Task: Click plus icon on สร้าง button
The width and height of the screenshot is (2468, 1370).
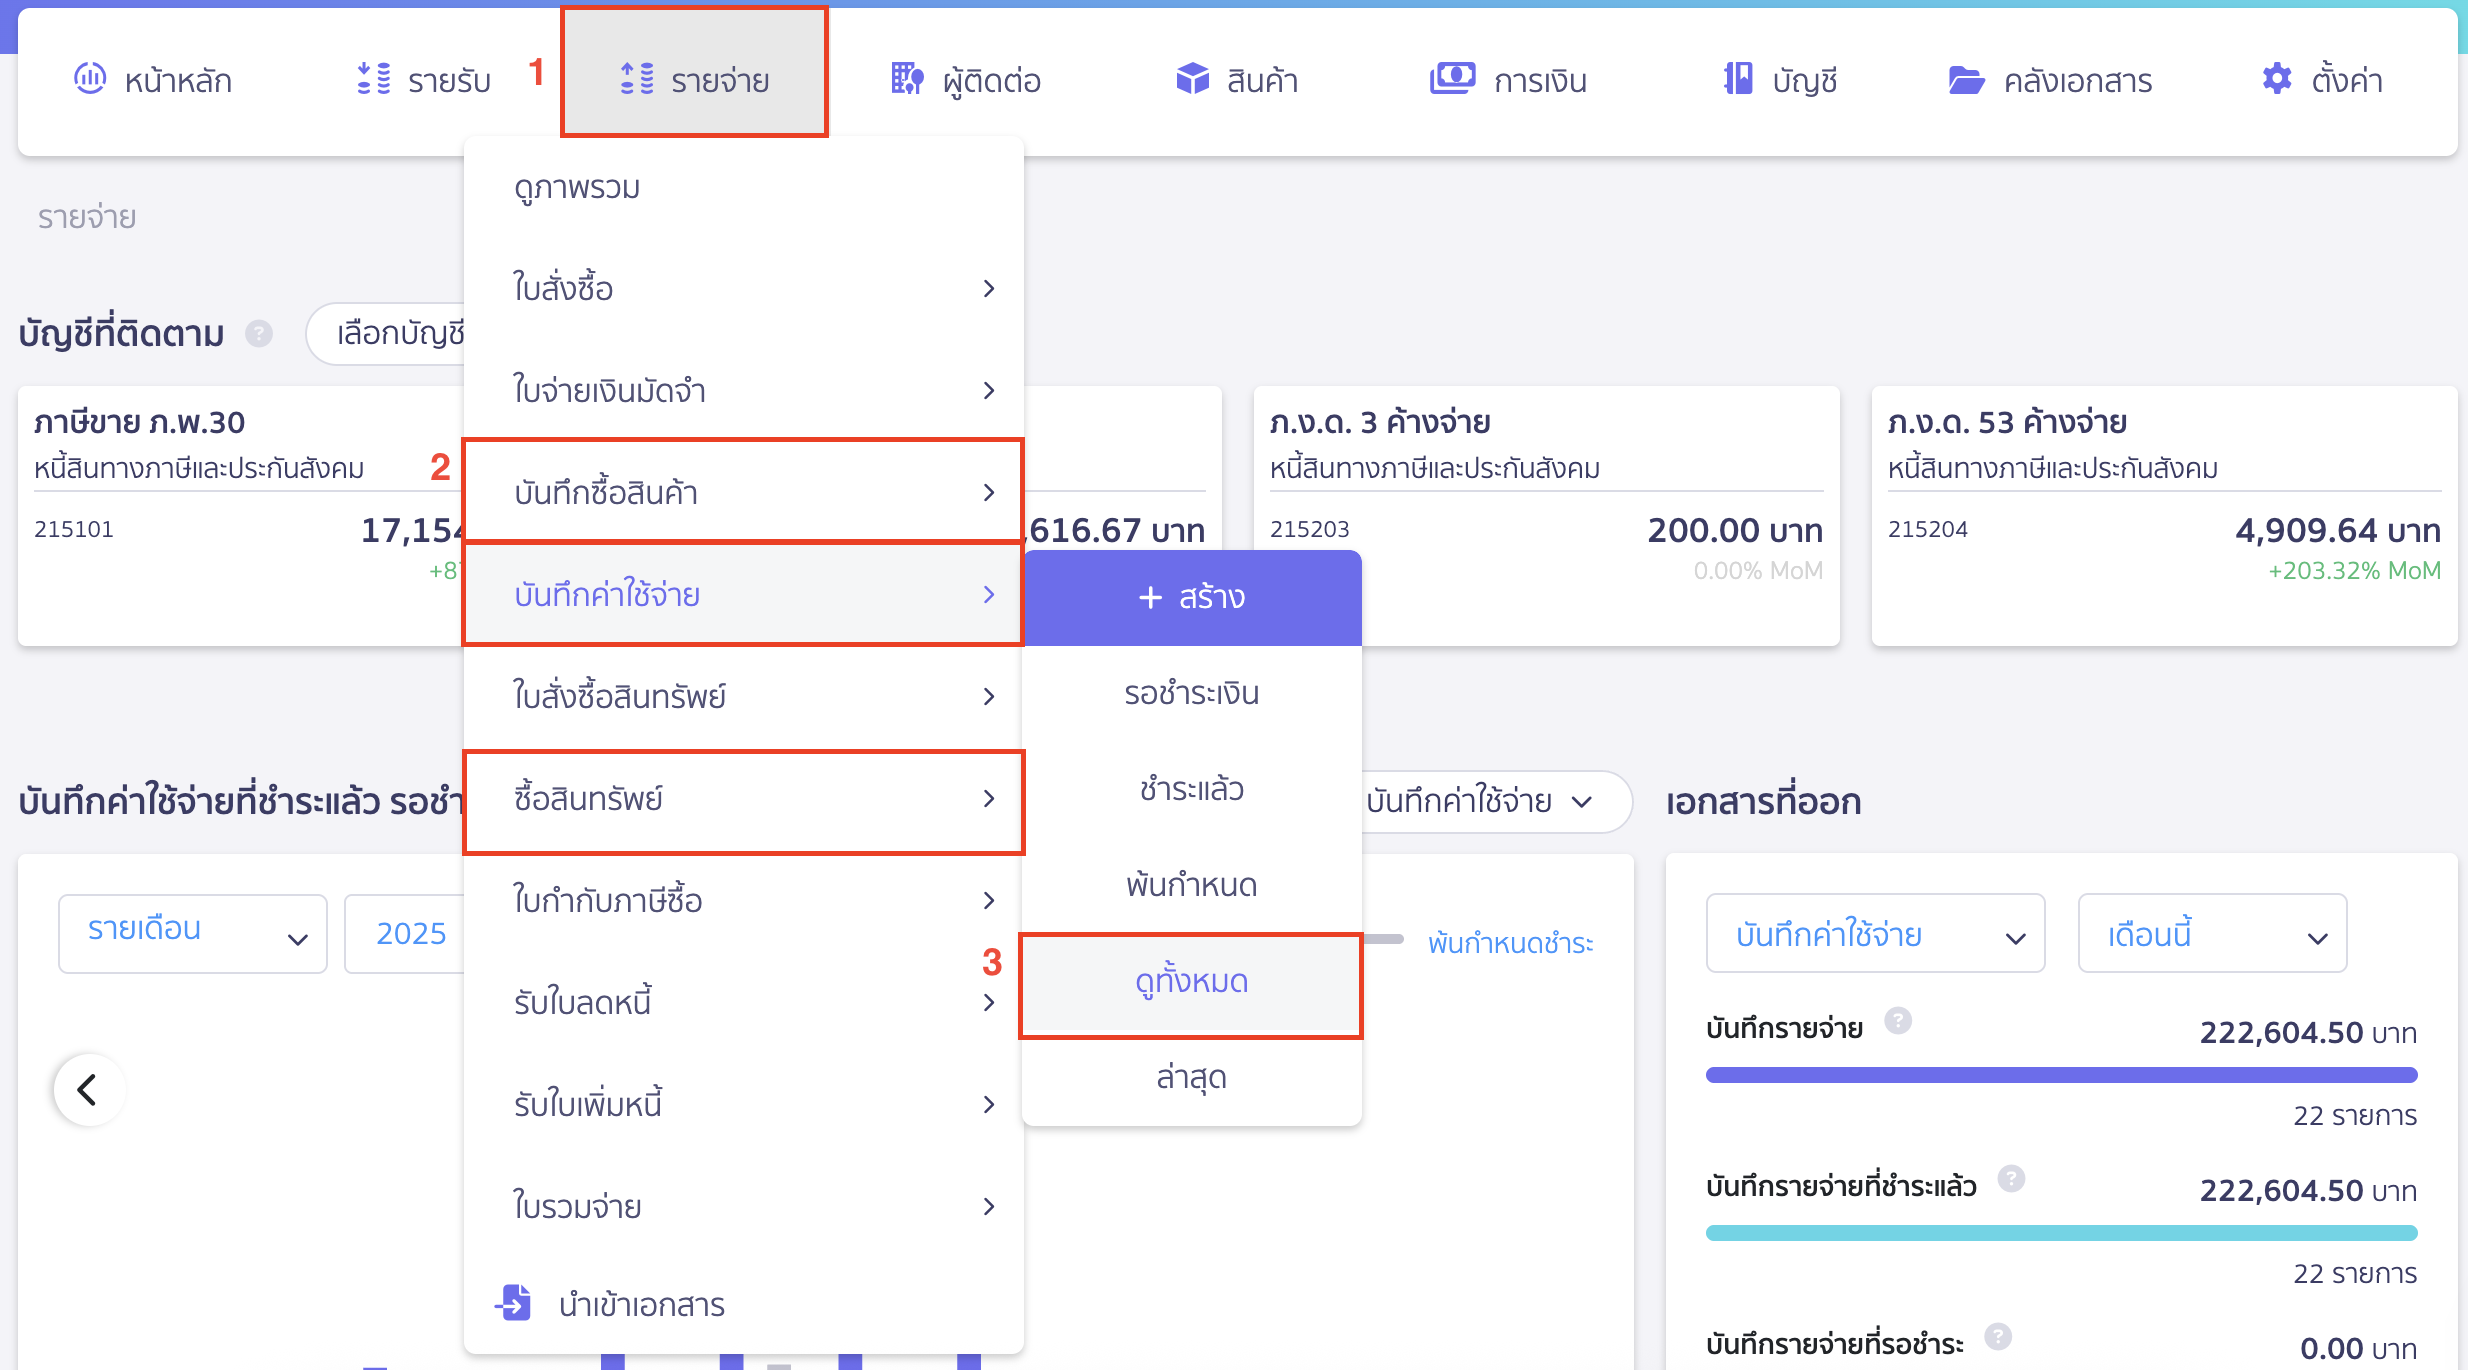Action: [x=1150, y=597]
